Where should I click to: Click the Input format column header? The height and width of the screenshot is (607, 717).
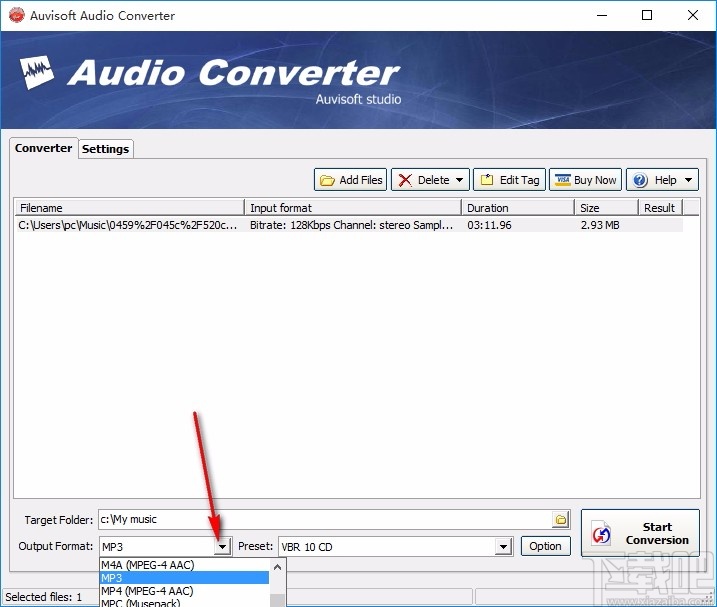353,208
